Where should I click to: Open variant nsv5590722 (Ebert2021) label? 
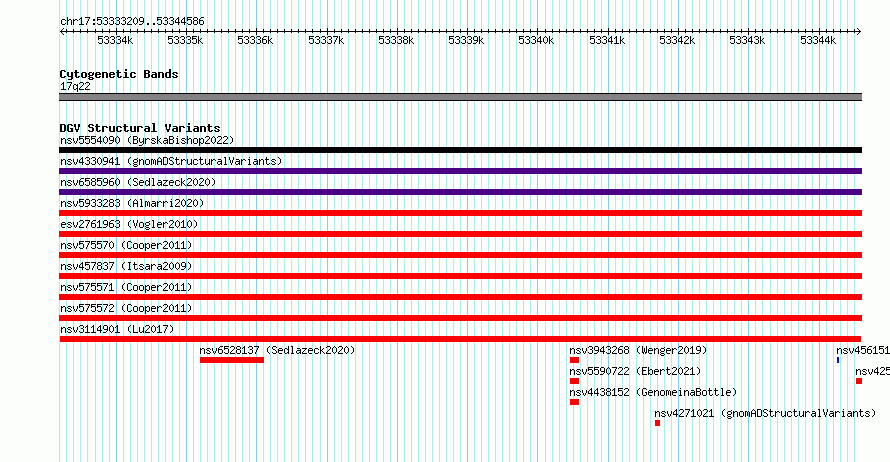[x=635, y=371]
